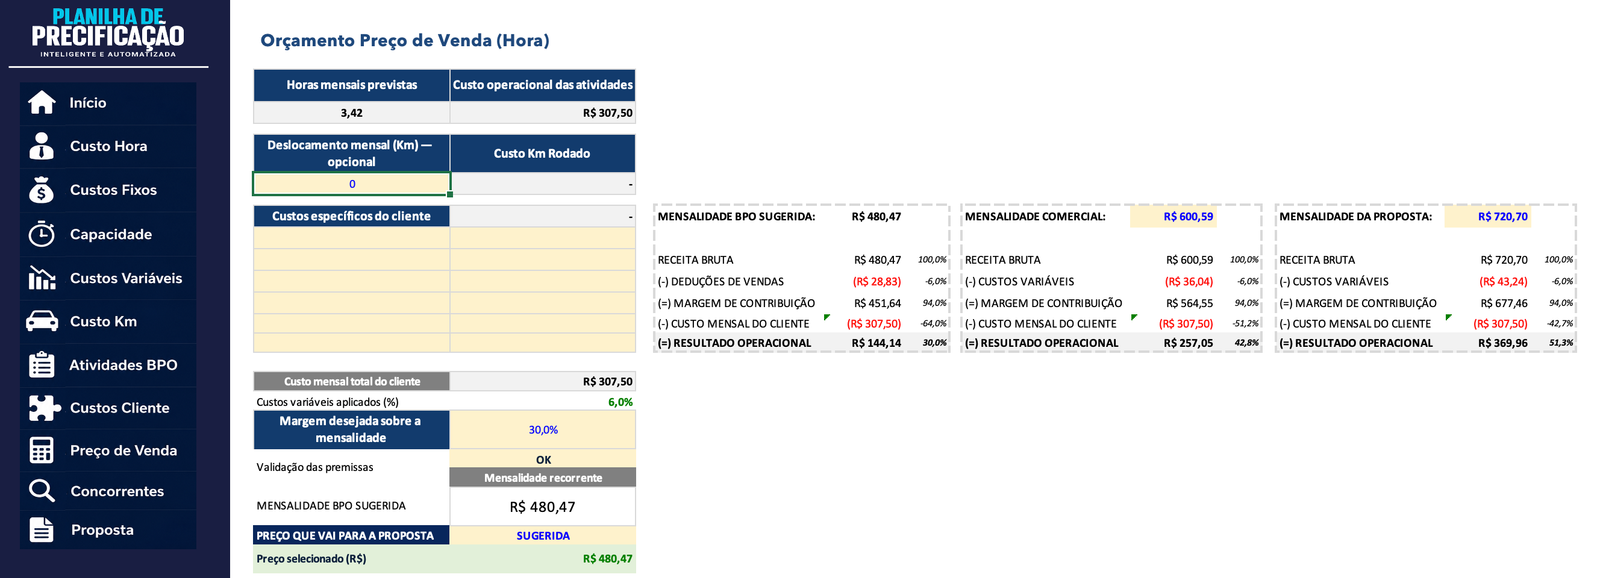This screenshot has width=1600, height=578.
Task: Select the (R$ 28,83) deduções de vendas value
Action: [x=877, y=282]
